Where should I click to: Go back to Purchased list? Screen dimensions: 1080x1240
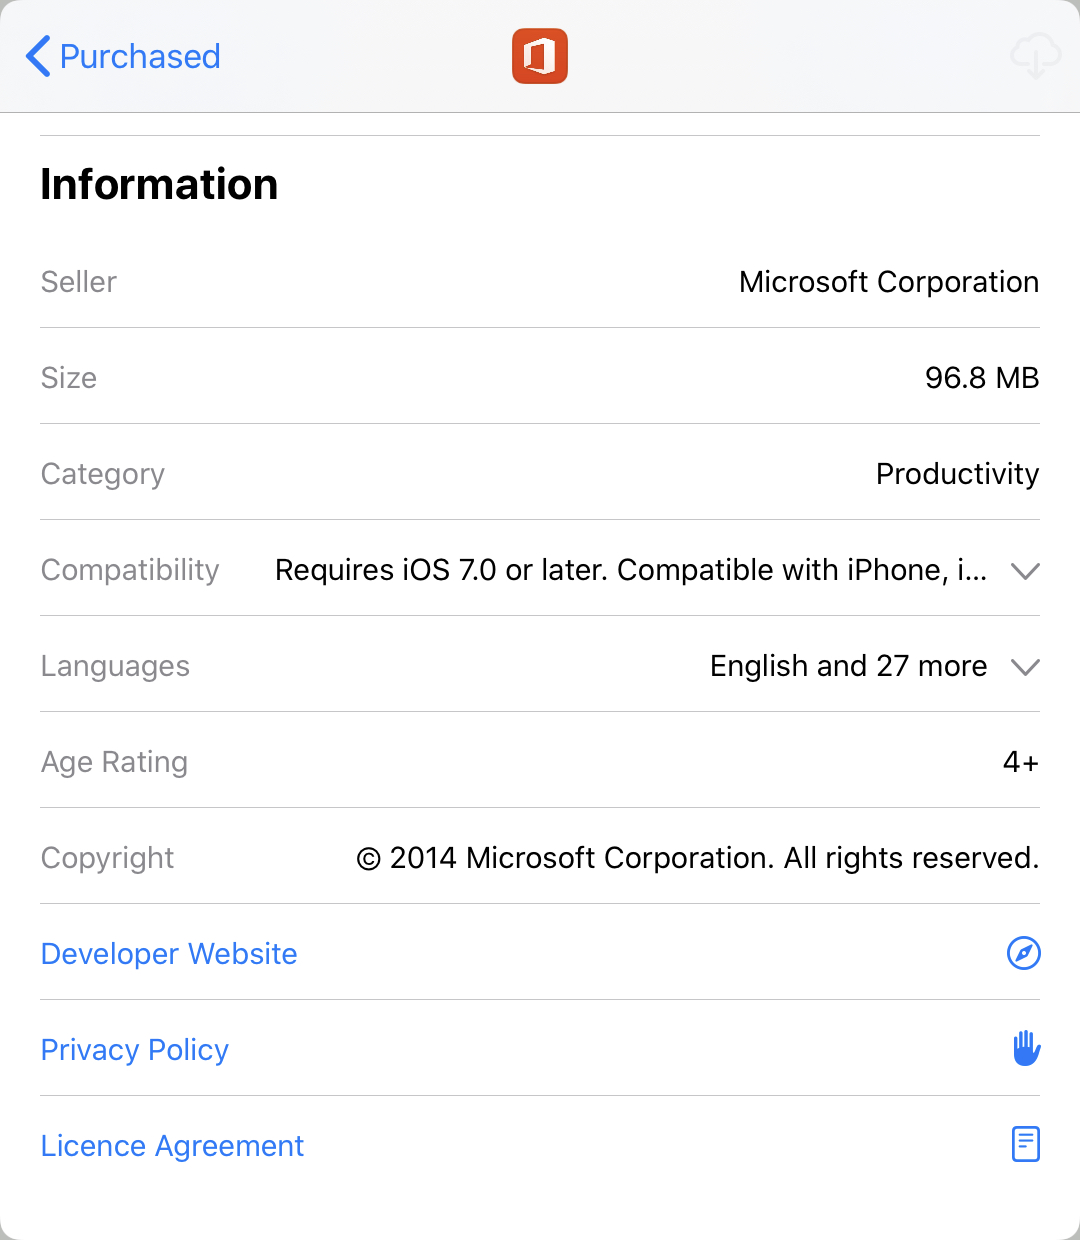pyautogui.click(x=123, y=56)
